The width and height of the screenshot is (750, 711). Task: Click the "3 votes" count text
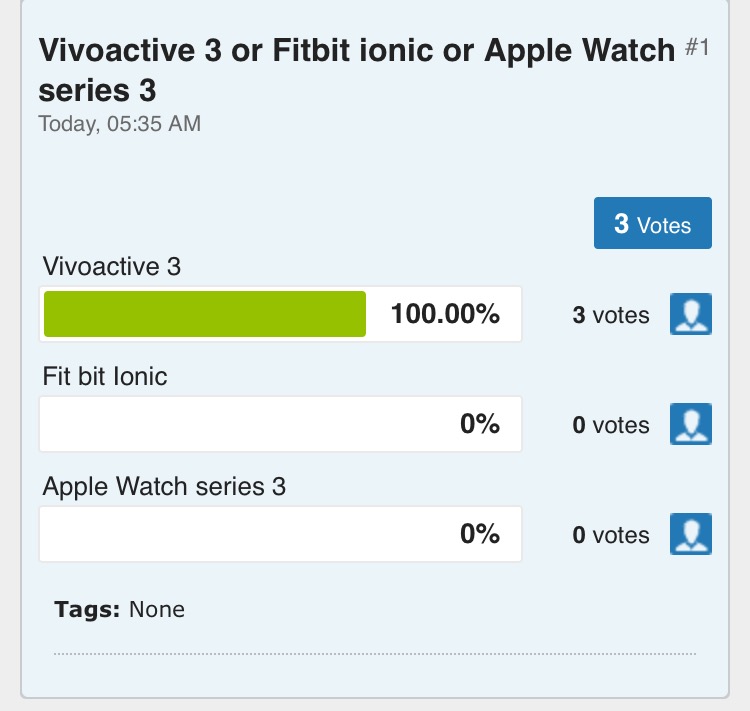[610, 315]
